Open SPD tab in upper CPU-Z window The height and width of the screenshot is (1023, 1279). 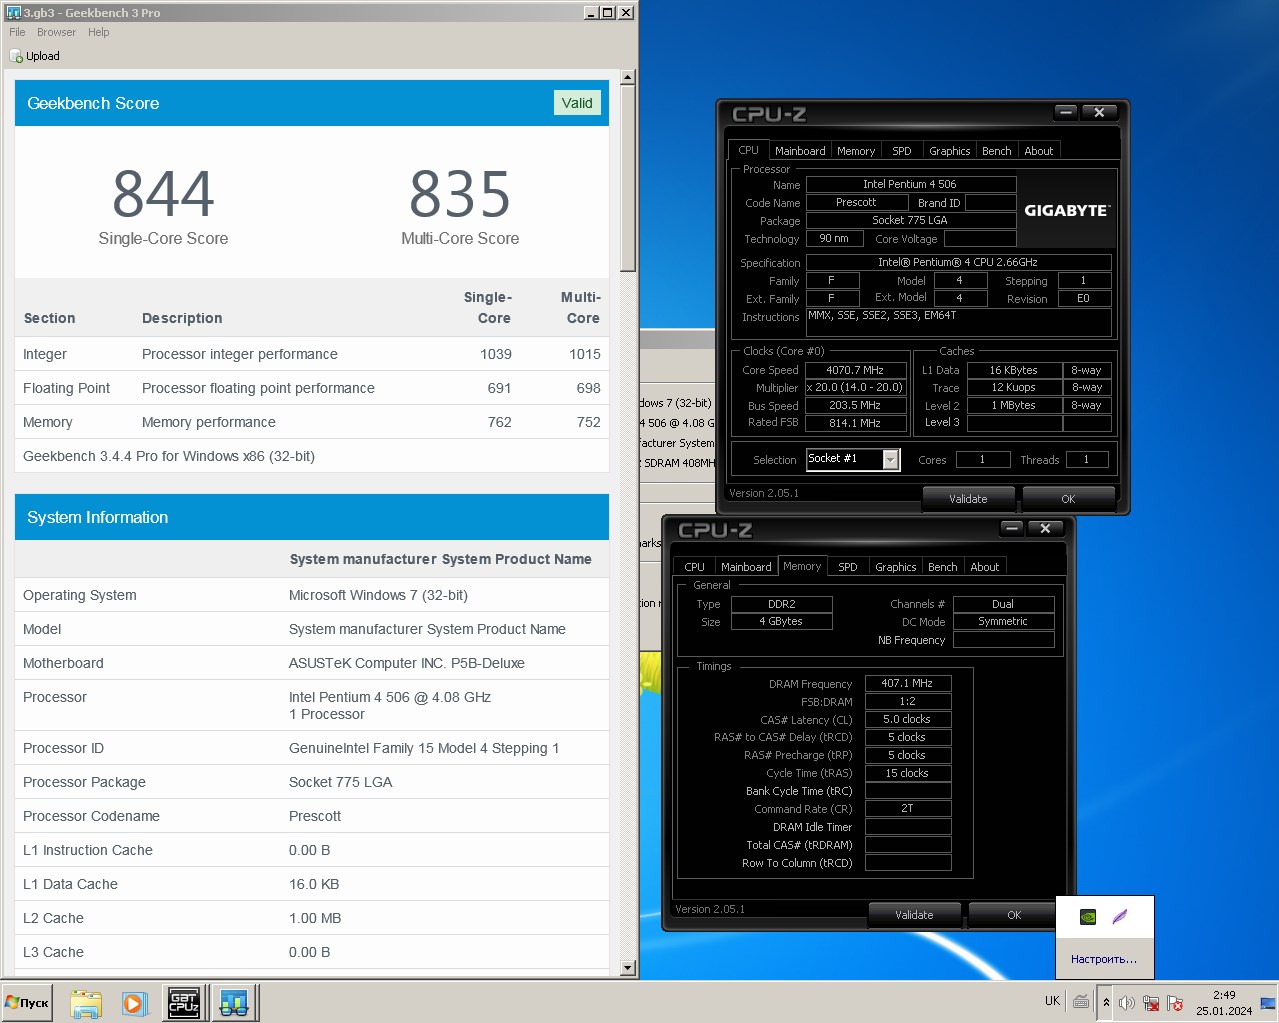point(902,151)
